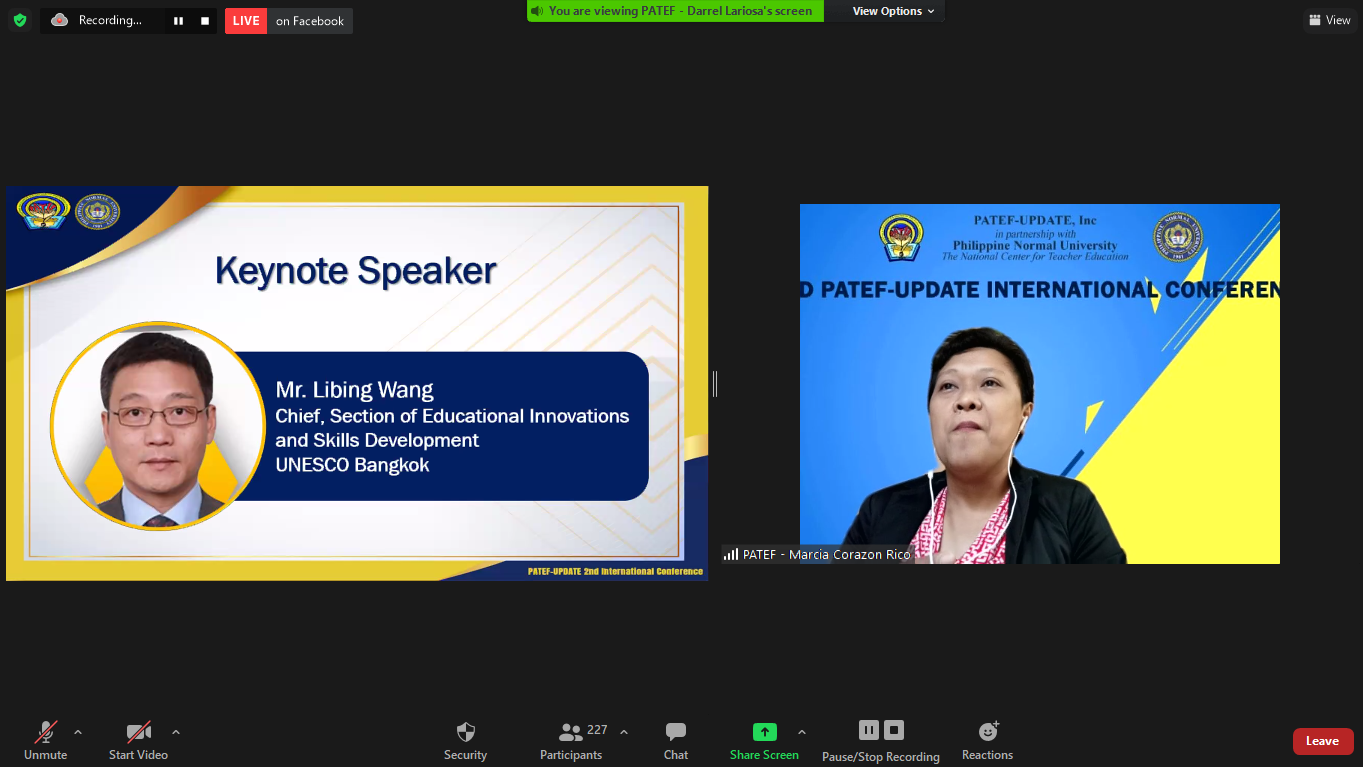This screenshot has width=1363, height=767.
Task: Click the LIVE on Facebook indicator
Action: 289,21
